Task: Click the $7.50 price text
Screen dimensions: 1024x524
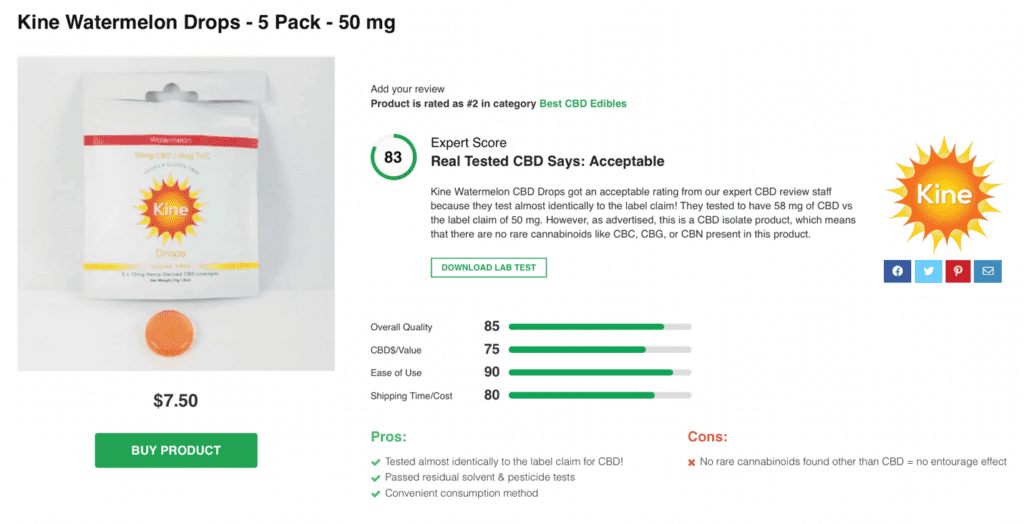Action: point(176,401)
